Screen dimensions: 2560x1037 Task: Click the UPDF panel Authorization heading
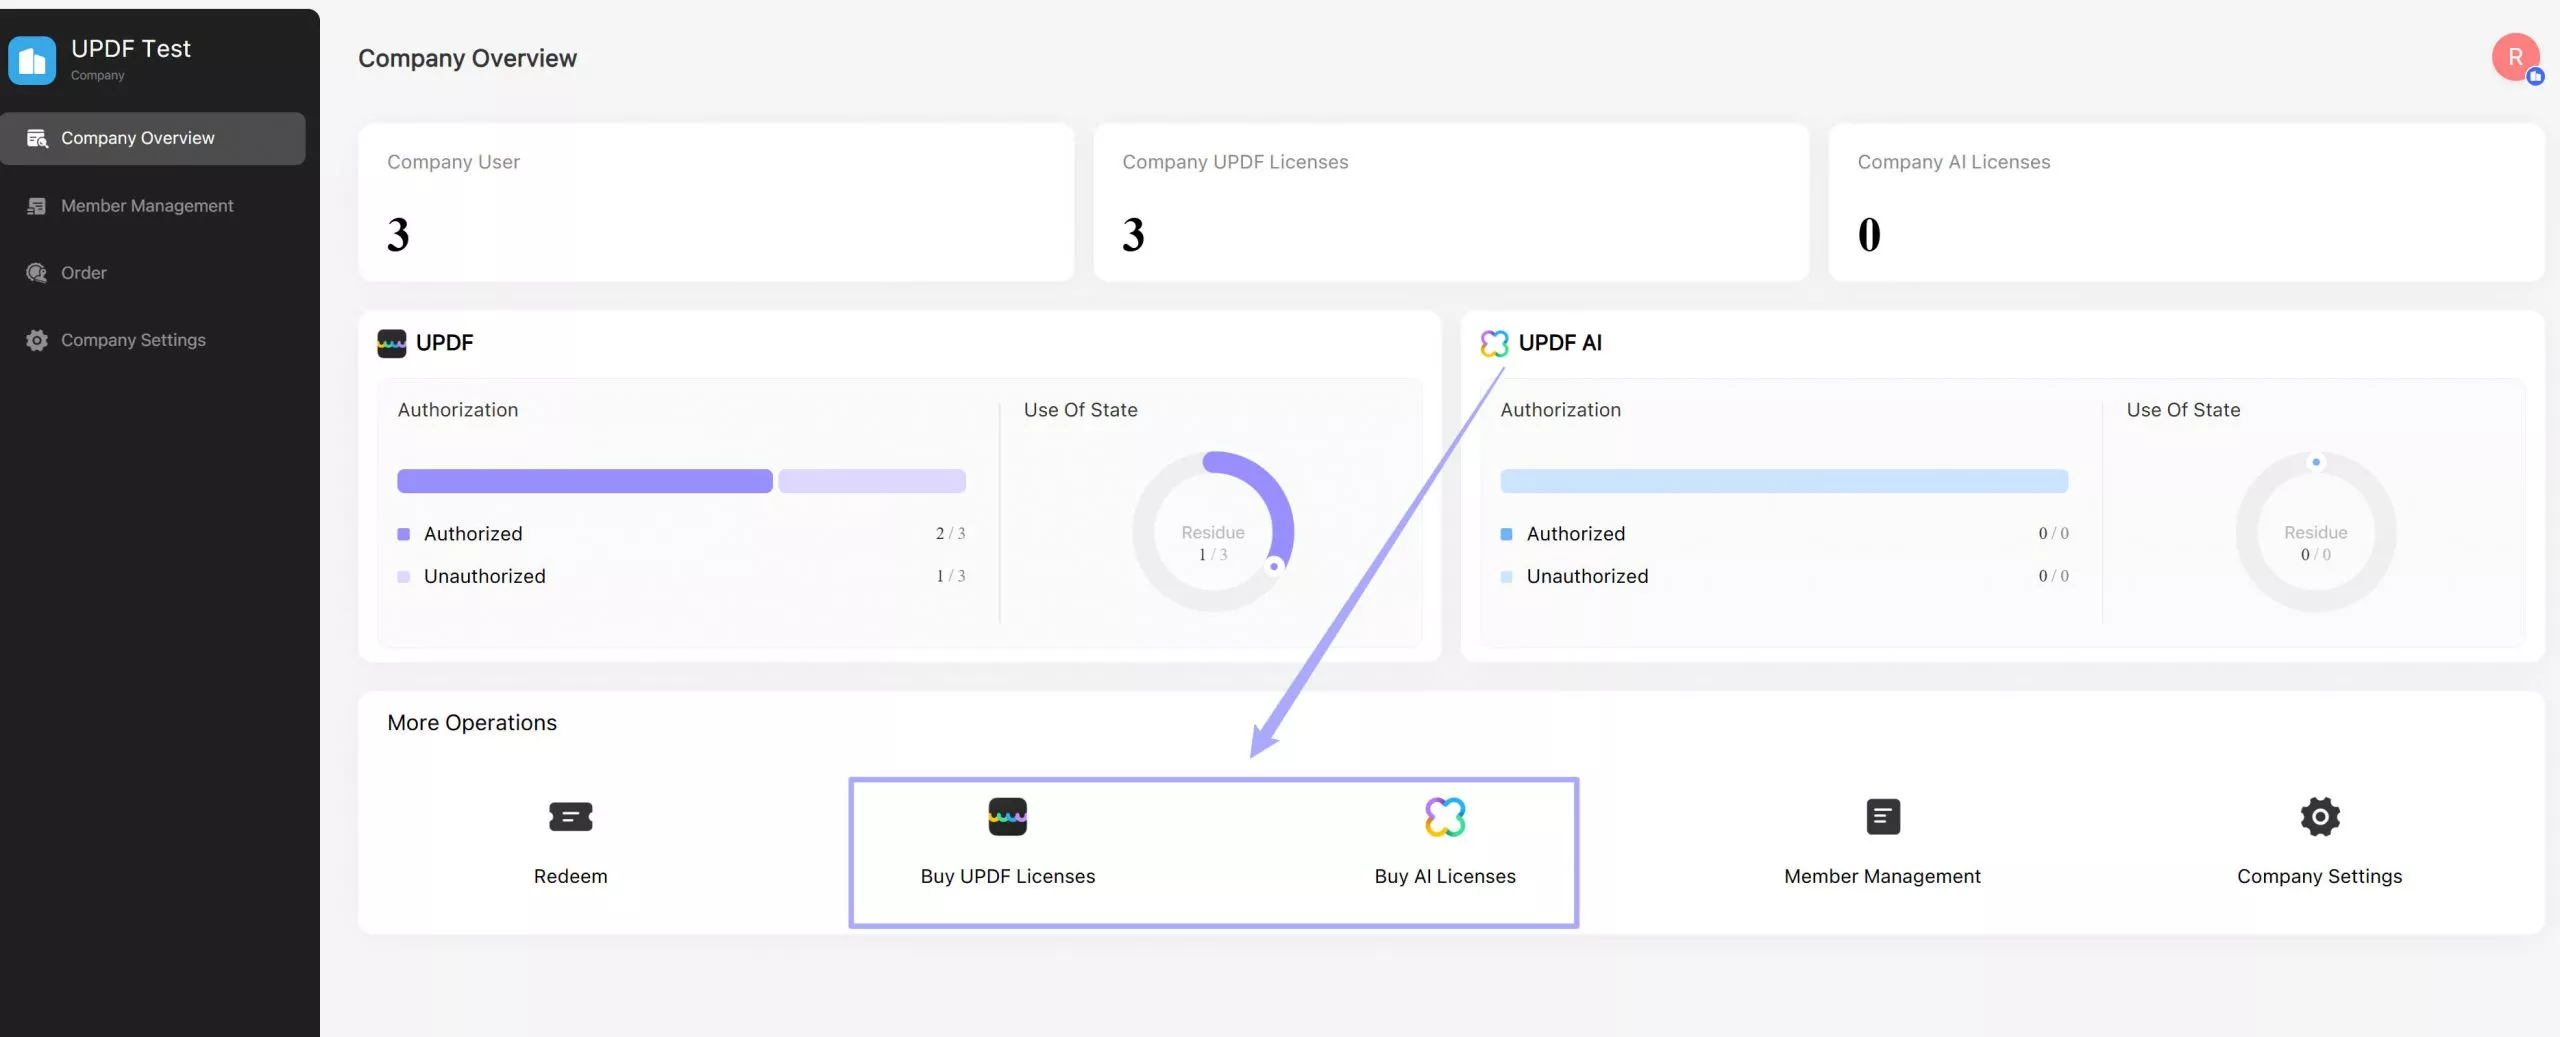(x=458, y=410)
